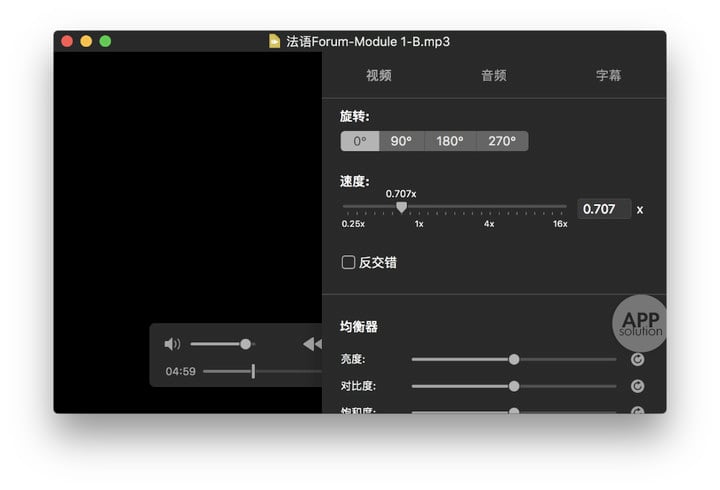Viewport: 720px width, 490px height.
Task: Click the 0.707 speed input field
Action: 604,209
